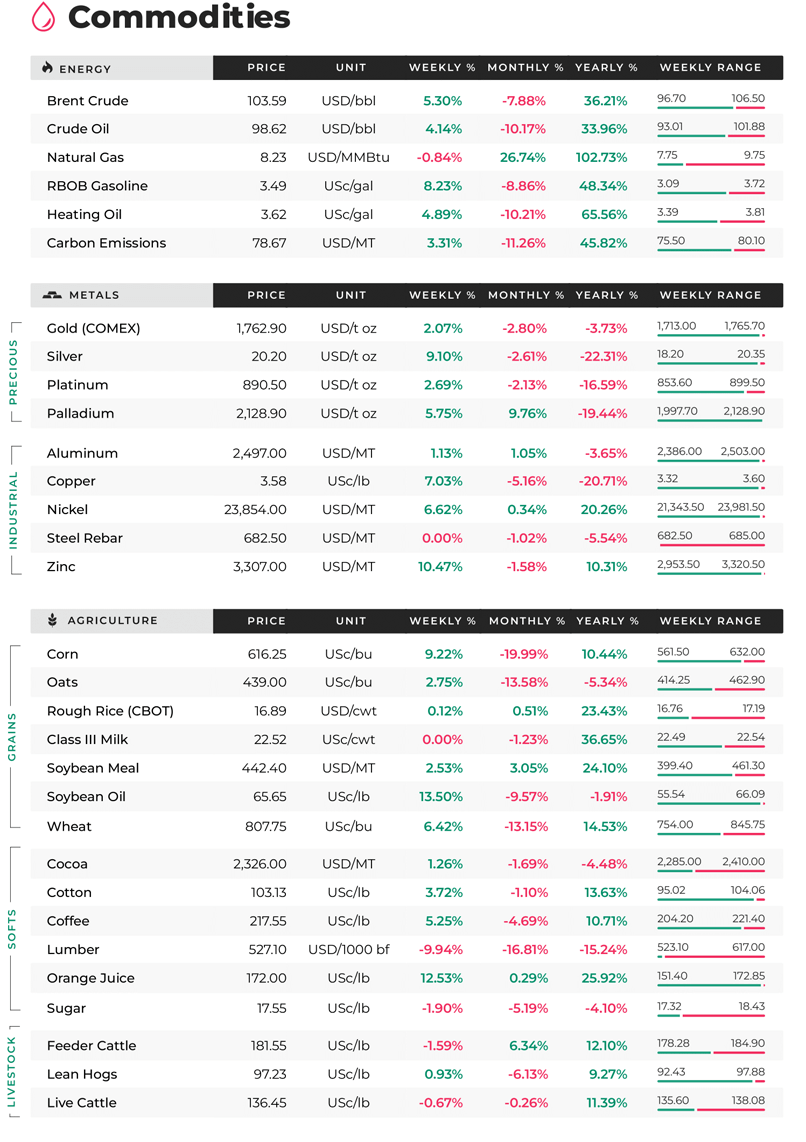
Task: Open the Gold (COMEX) commodity row
Action: click(x=406, y=328)
